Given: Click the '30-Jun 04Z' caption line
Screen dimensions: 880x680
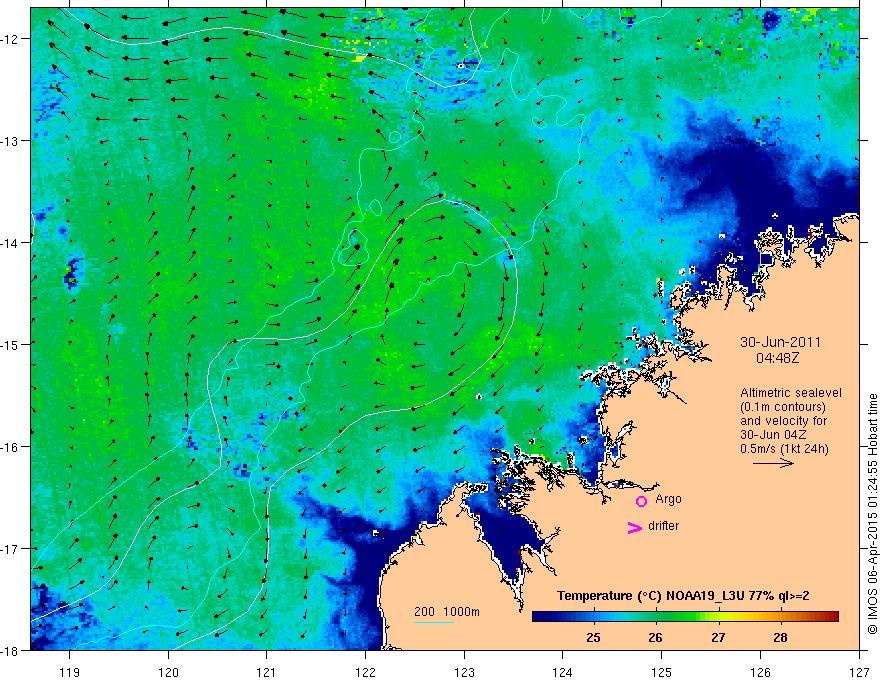Looking at the screenshot, I should coord(772,435).
